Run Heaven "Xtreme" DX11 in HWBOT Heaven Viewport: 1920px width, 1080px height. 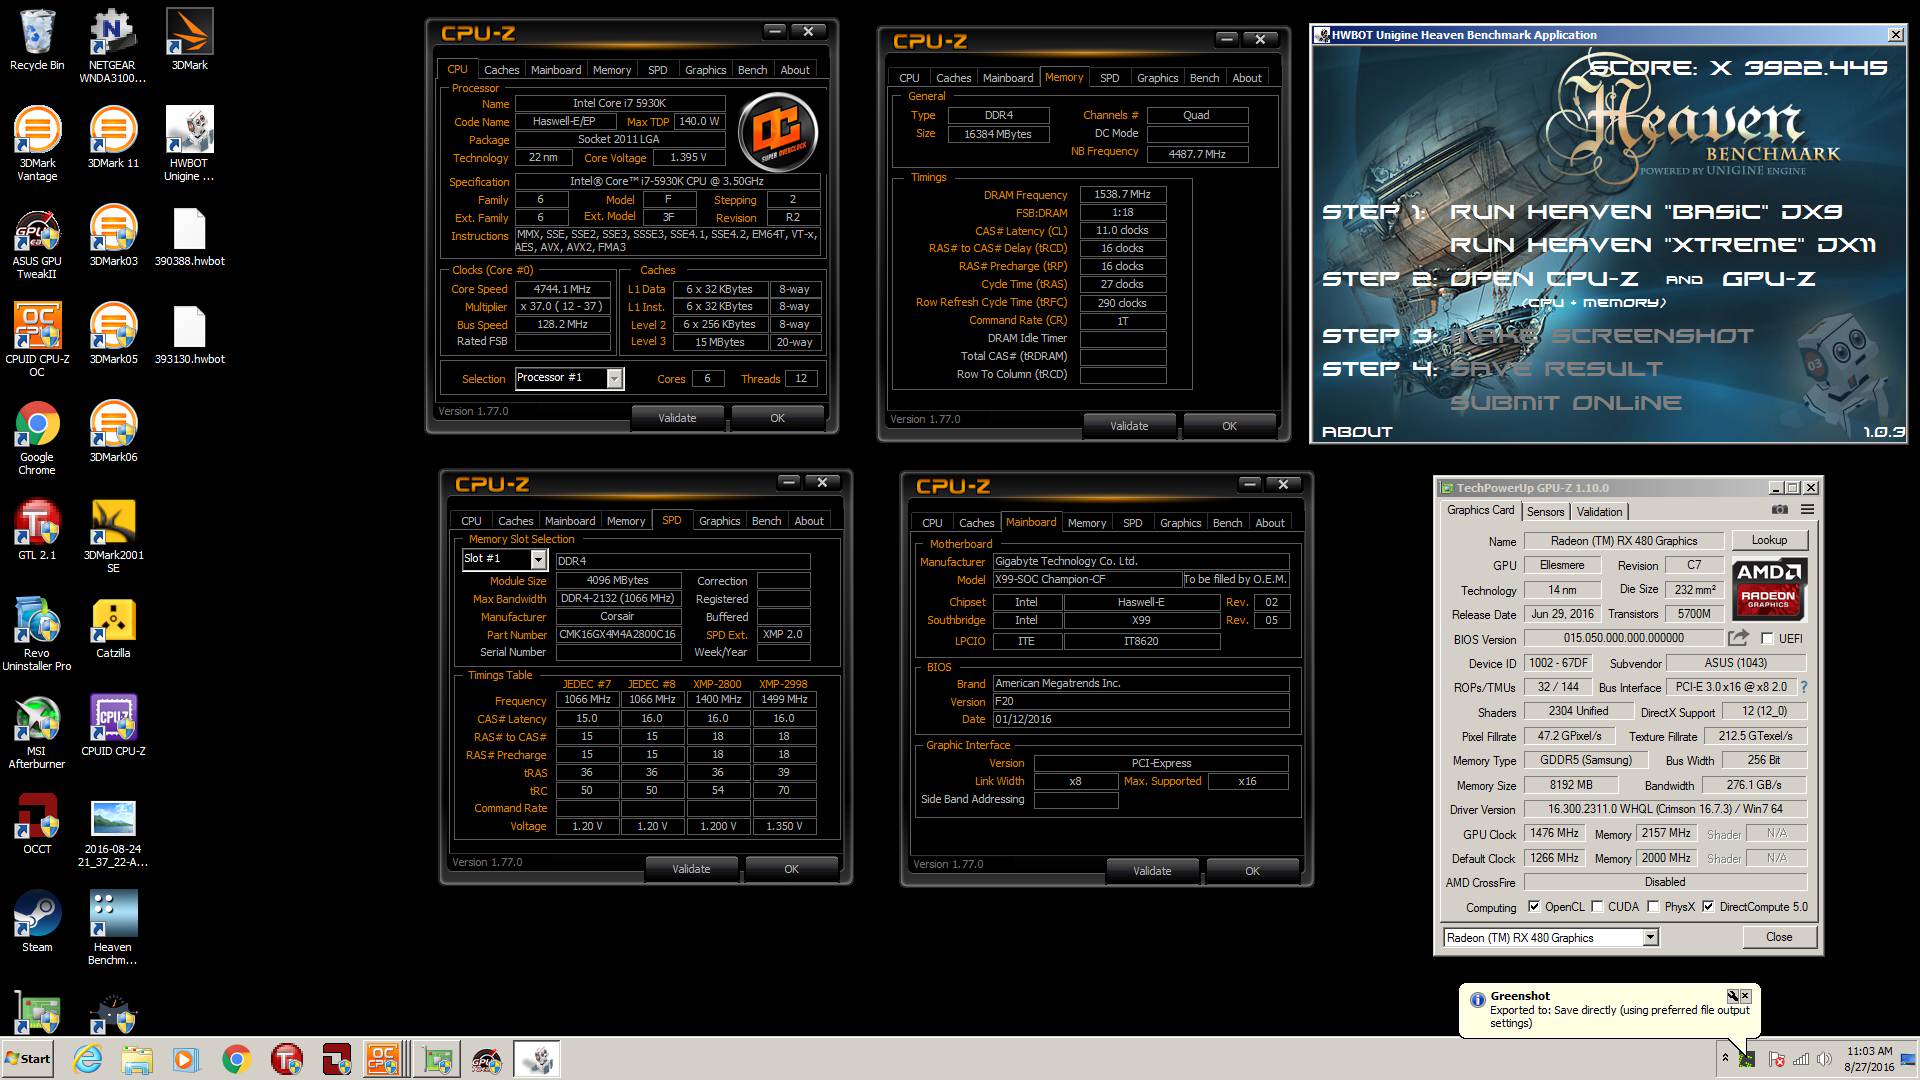click(x=1662, y=245)
